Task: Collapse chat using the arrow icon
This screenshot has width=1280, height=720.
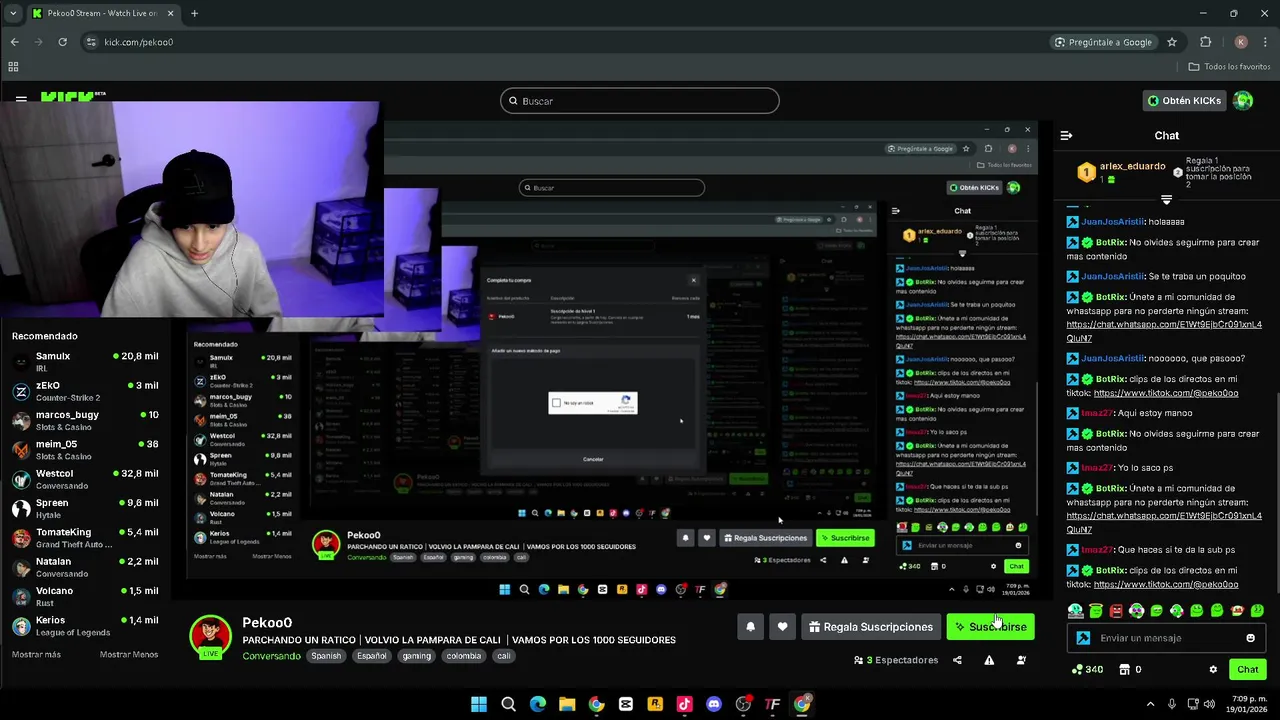Action: (1066, 135)
